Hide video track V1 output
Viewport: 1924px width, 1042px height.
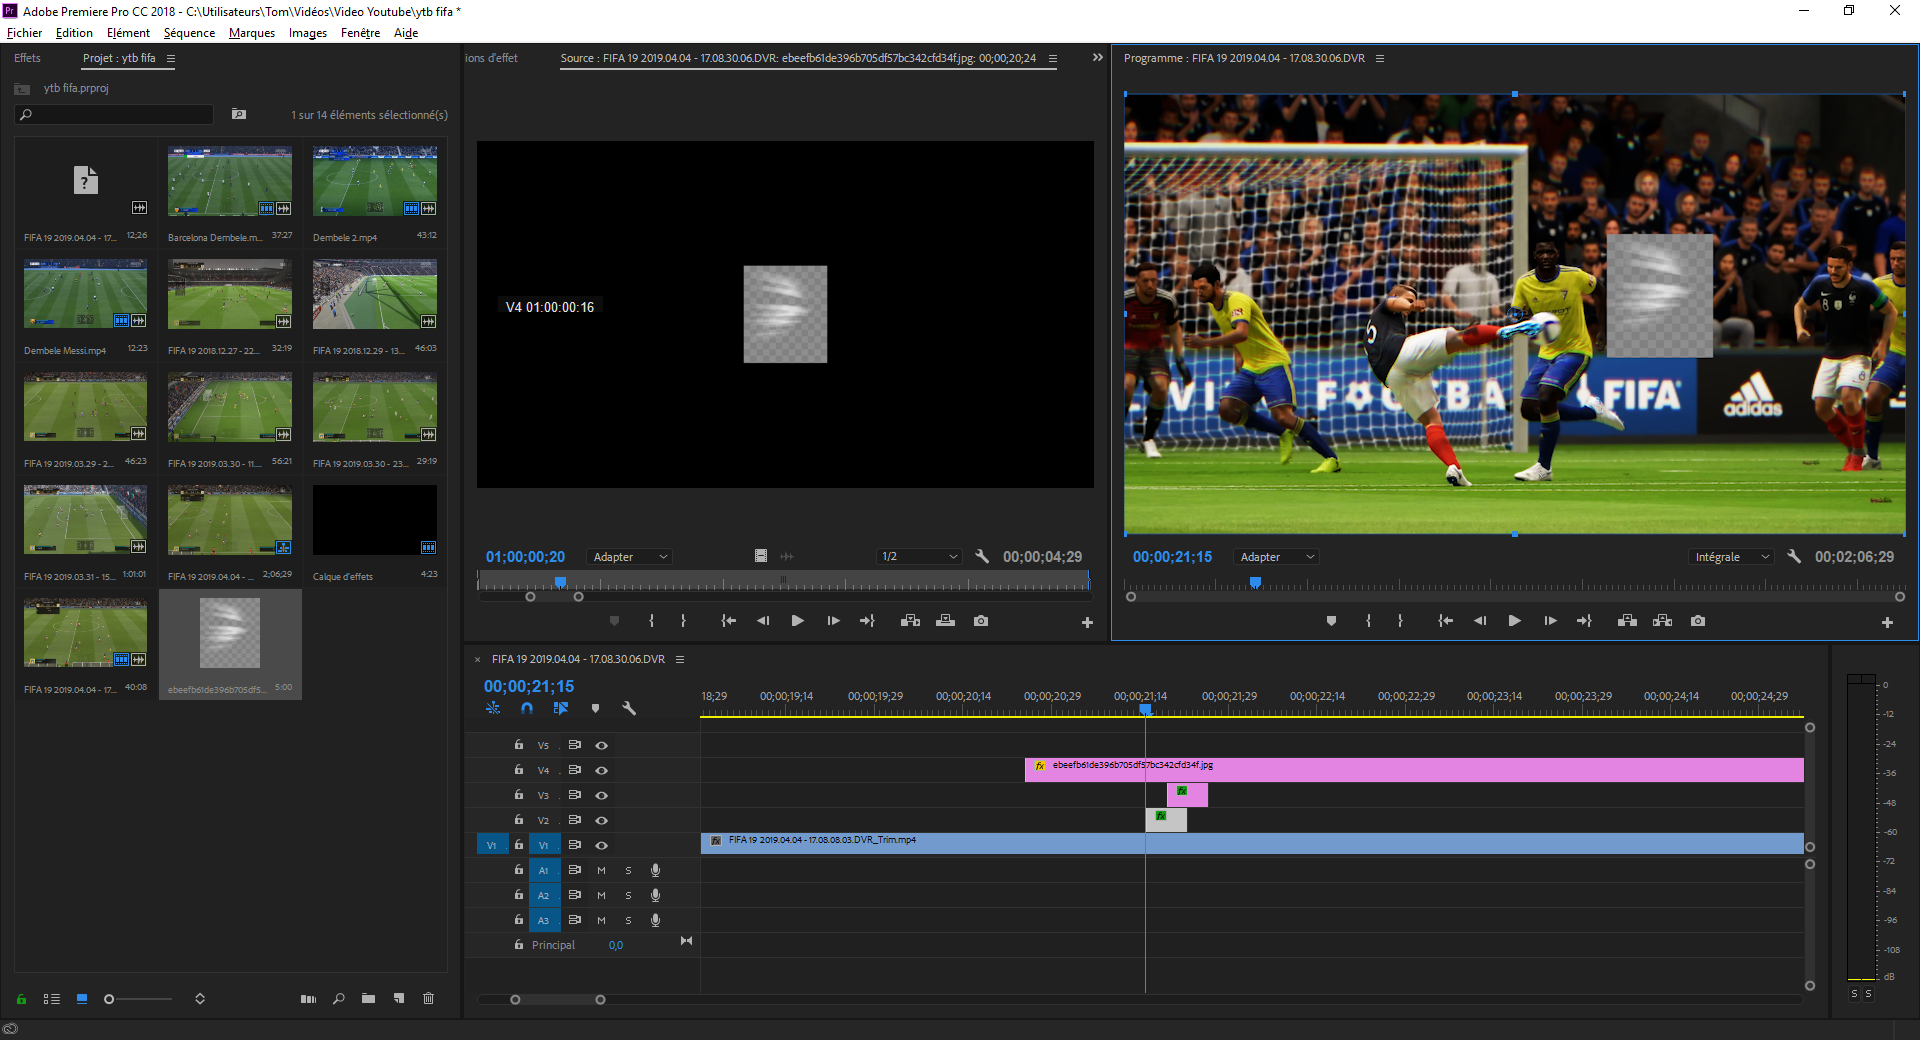(x=602, y=846)
